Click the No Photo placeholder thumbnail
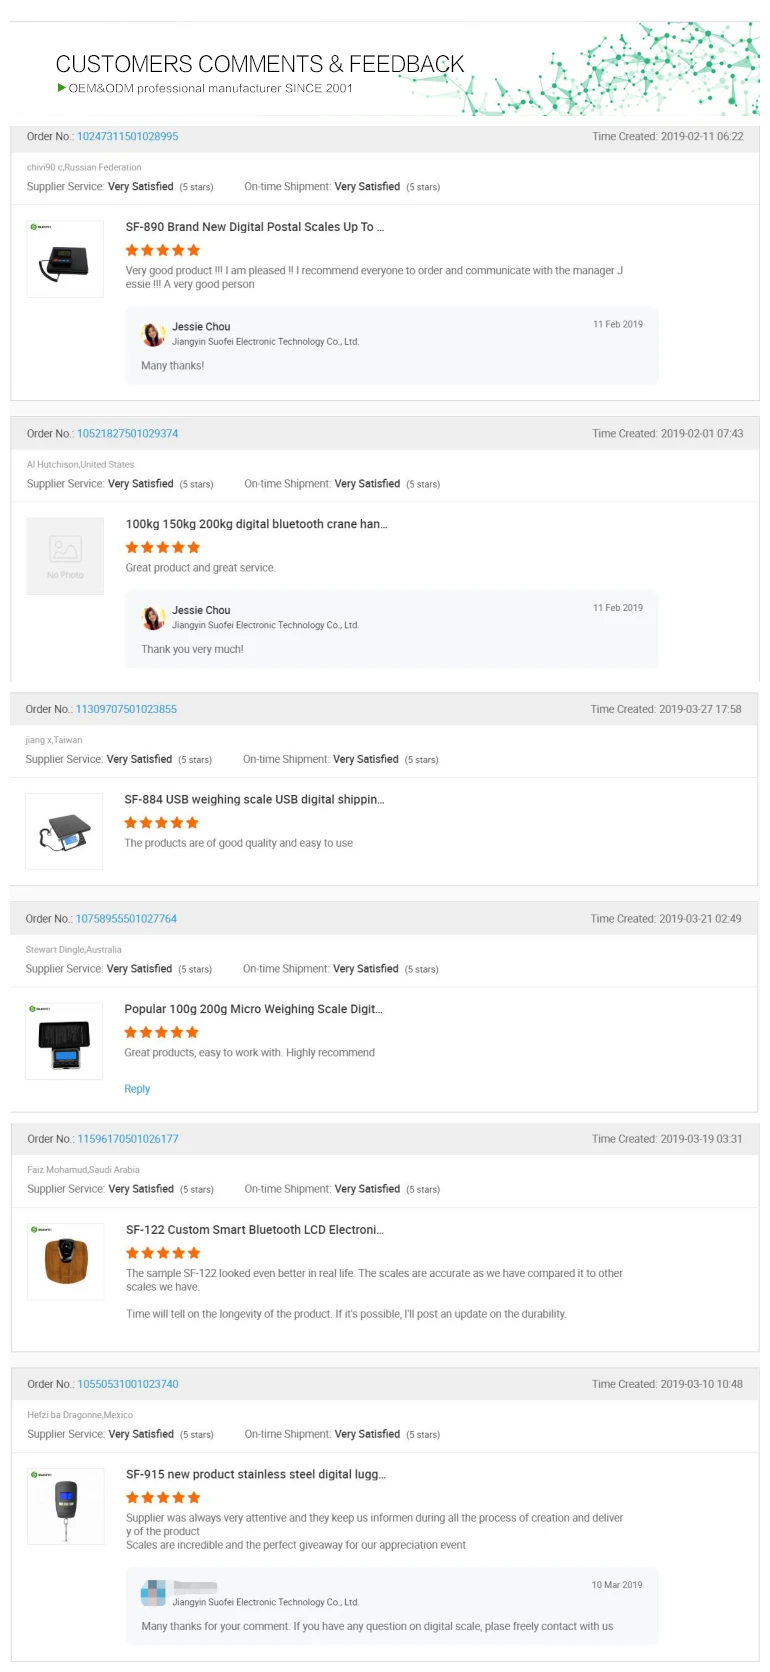This screenshot has height=1672, width=770. (x=65, y=556)
